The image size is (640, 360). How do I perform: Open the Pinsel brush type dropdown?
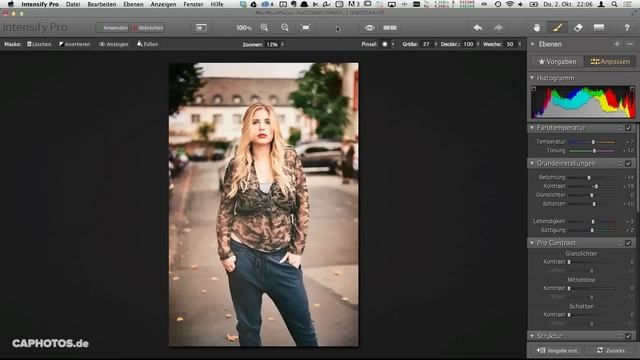coord(393,44)
